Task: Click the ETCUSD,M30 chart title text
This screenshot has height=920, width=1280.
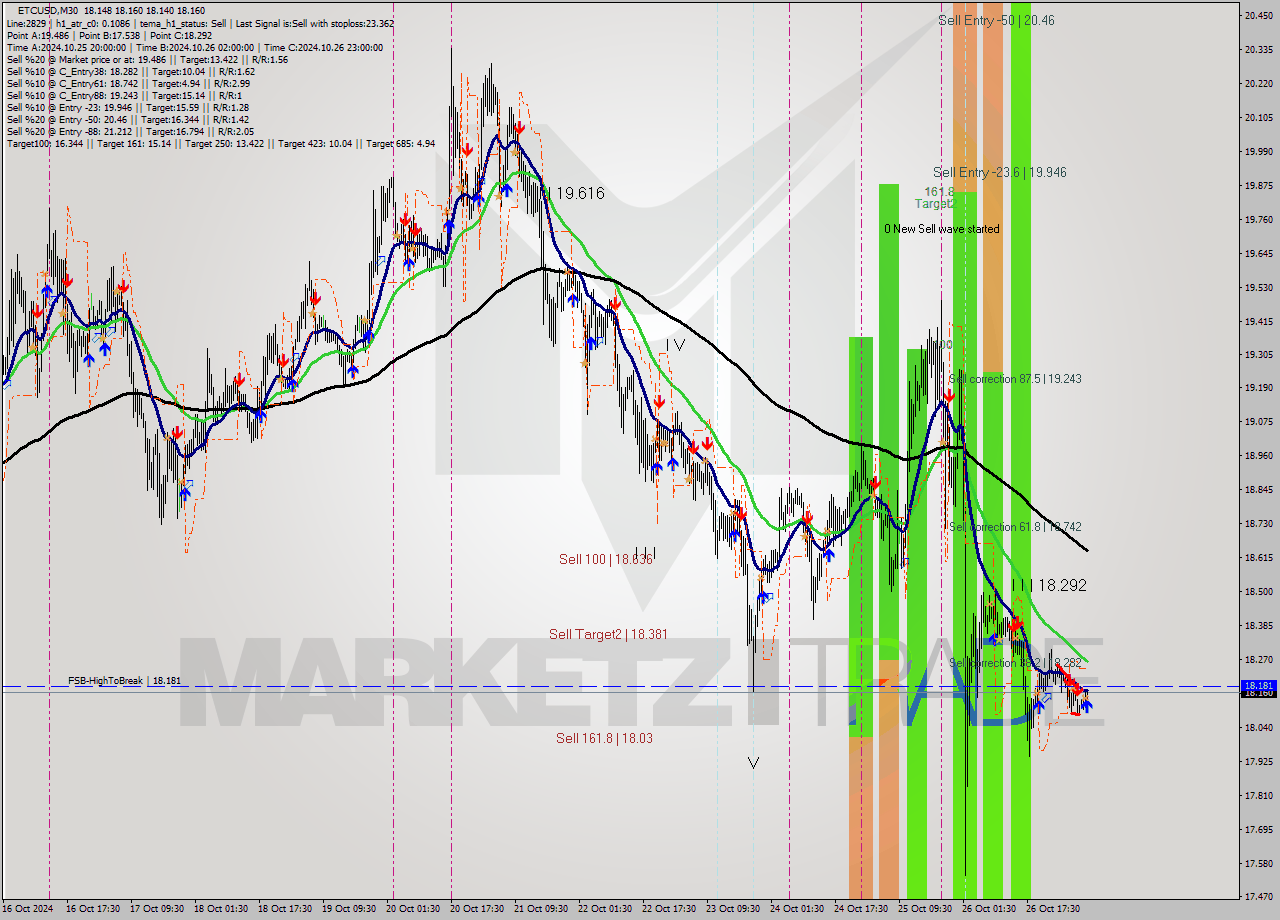Action: [x=47, y=11]
